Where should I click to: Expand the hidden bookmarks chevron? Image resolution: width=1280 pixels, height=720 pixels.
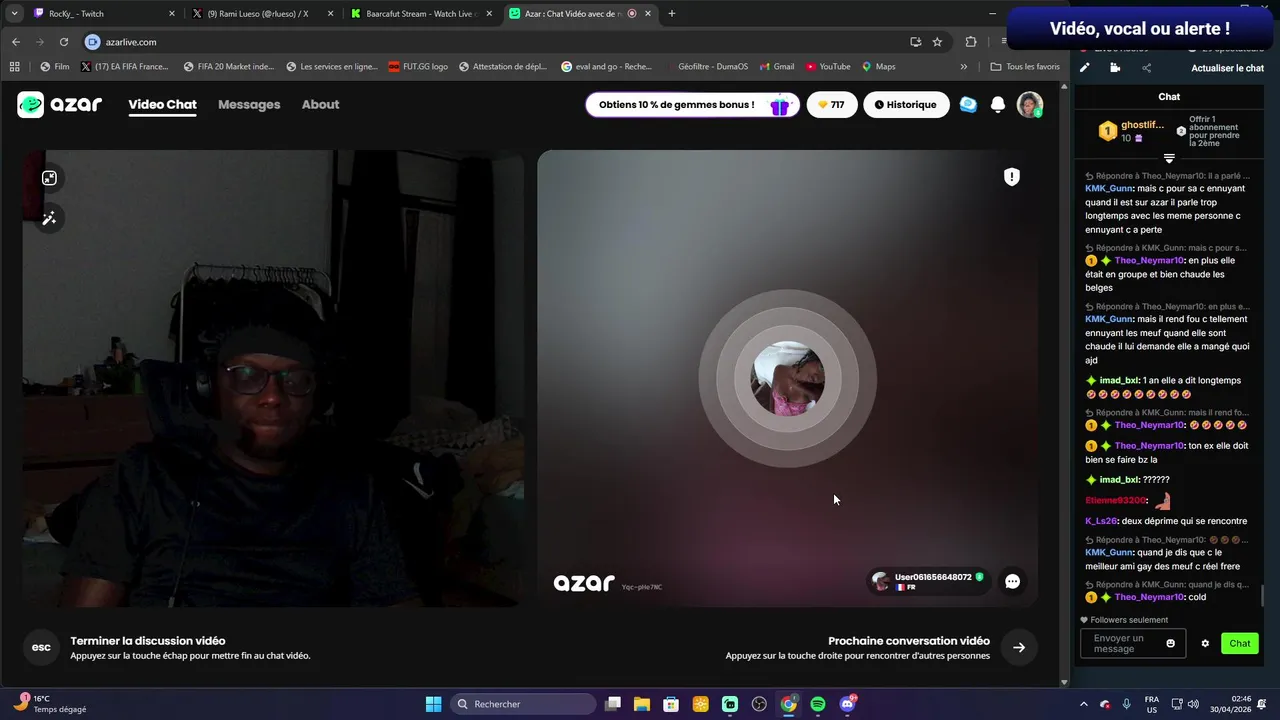(963, 67)
